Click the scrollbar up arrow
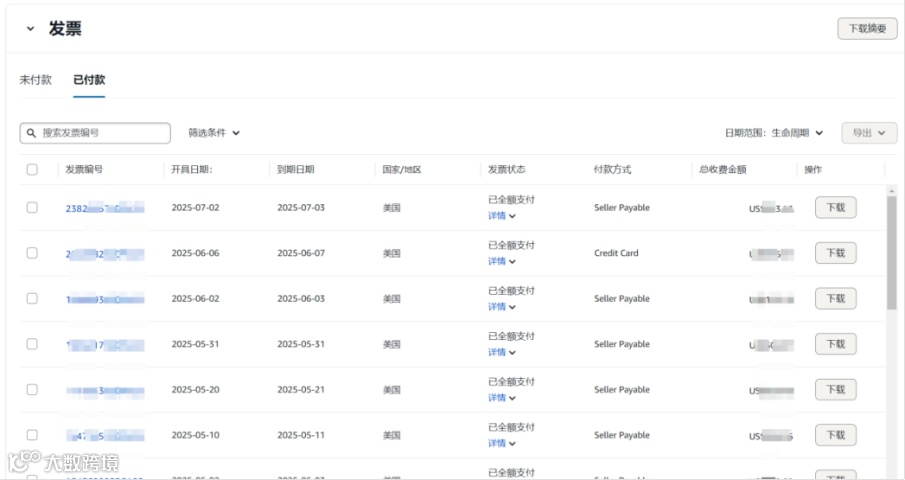Screen dimensions: 905x480 [x=892, y=190]
